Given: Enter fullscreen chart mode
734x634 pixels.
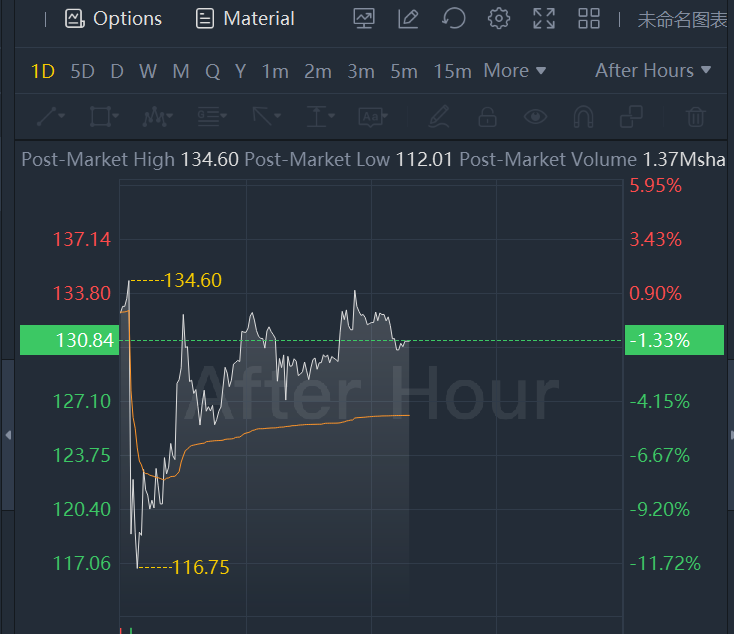Looking at the screenshot, I should (x=544, y=18).
